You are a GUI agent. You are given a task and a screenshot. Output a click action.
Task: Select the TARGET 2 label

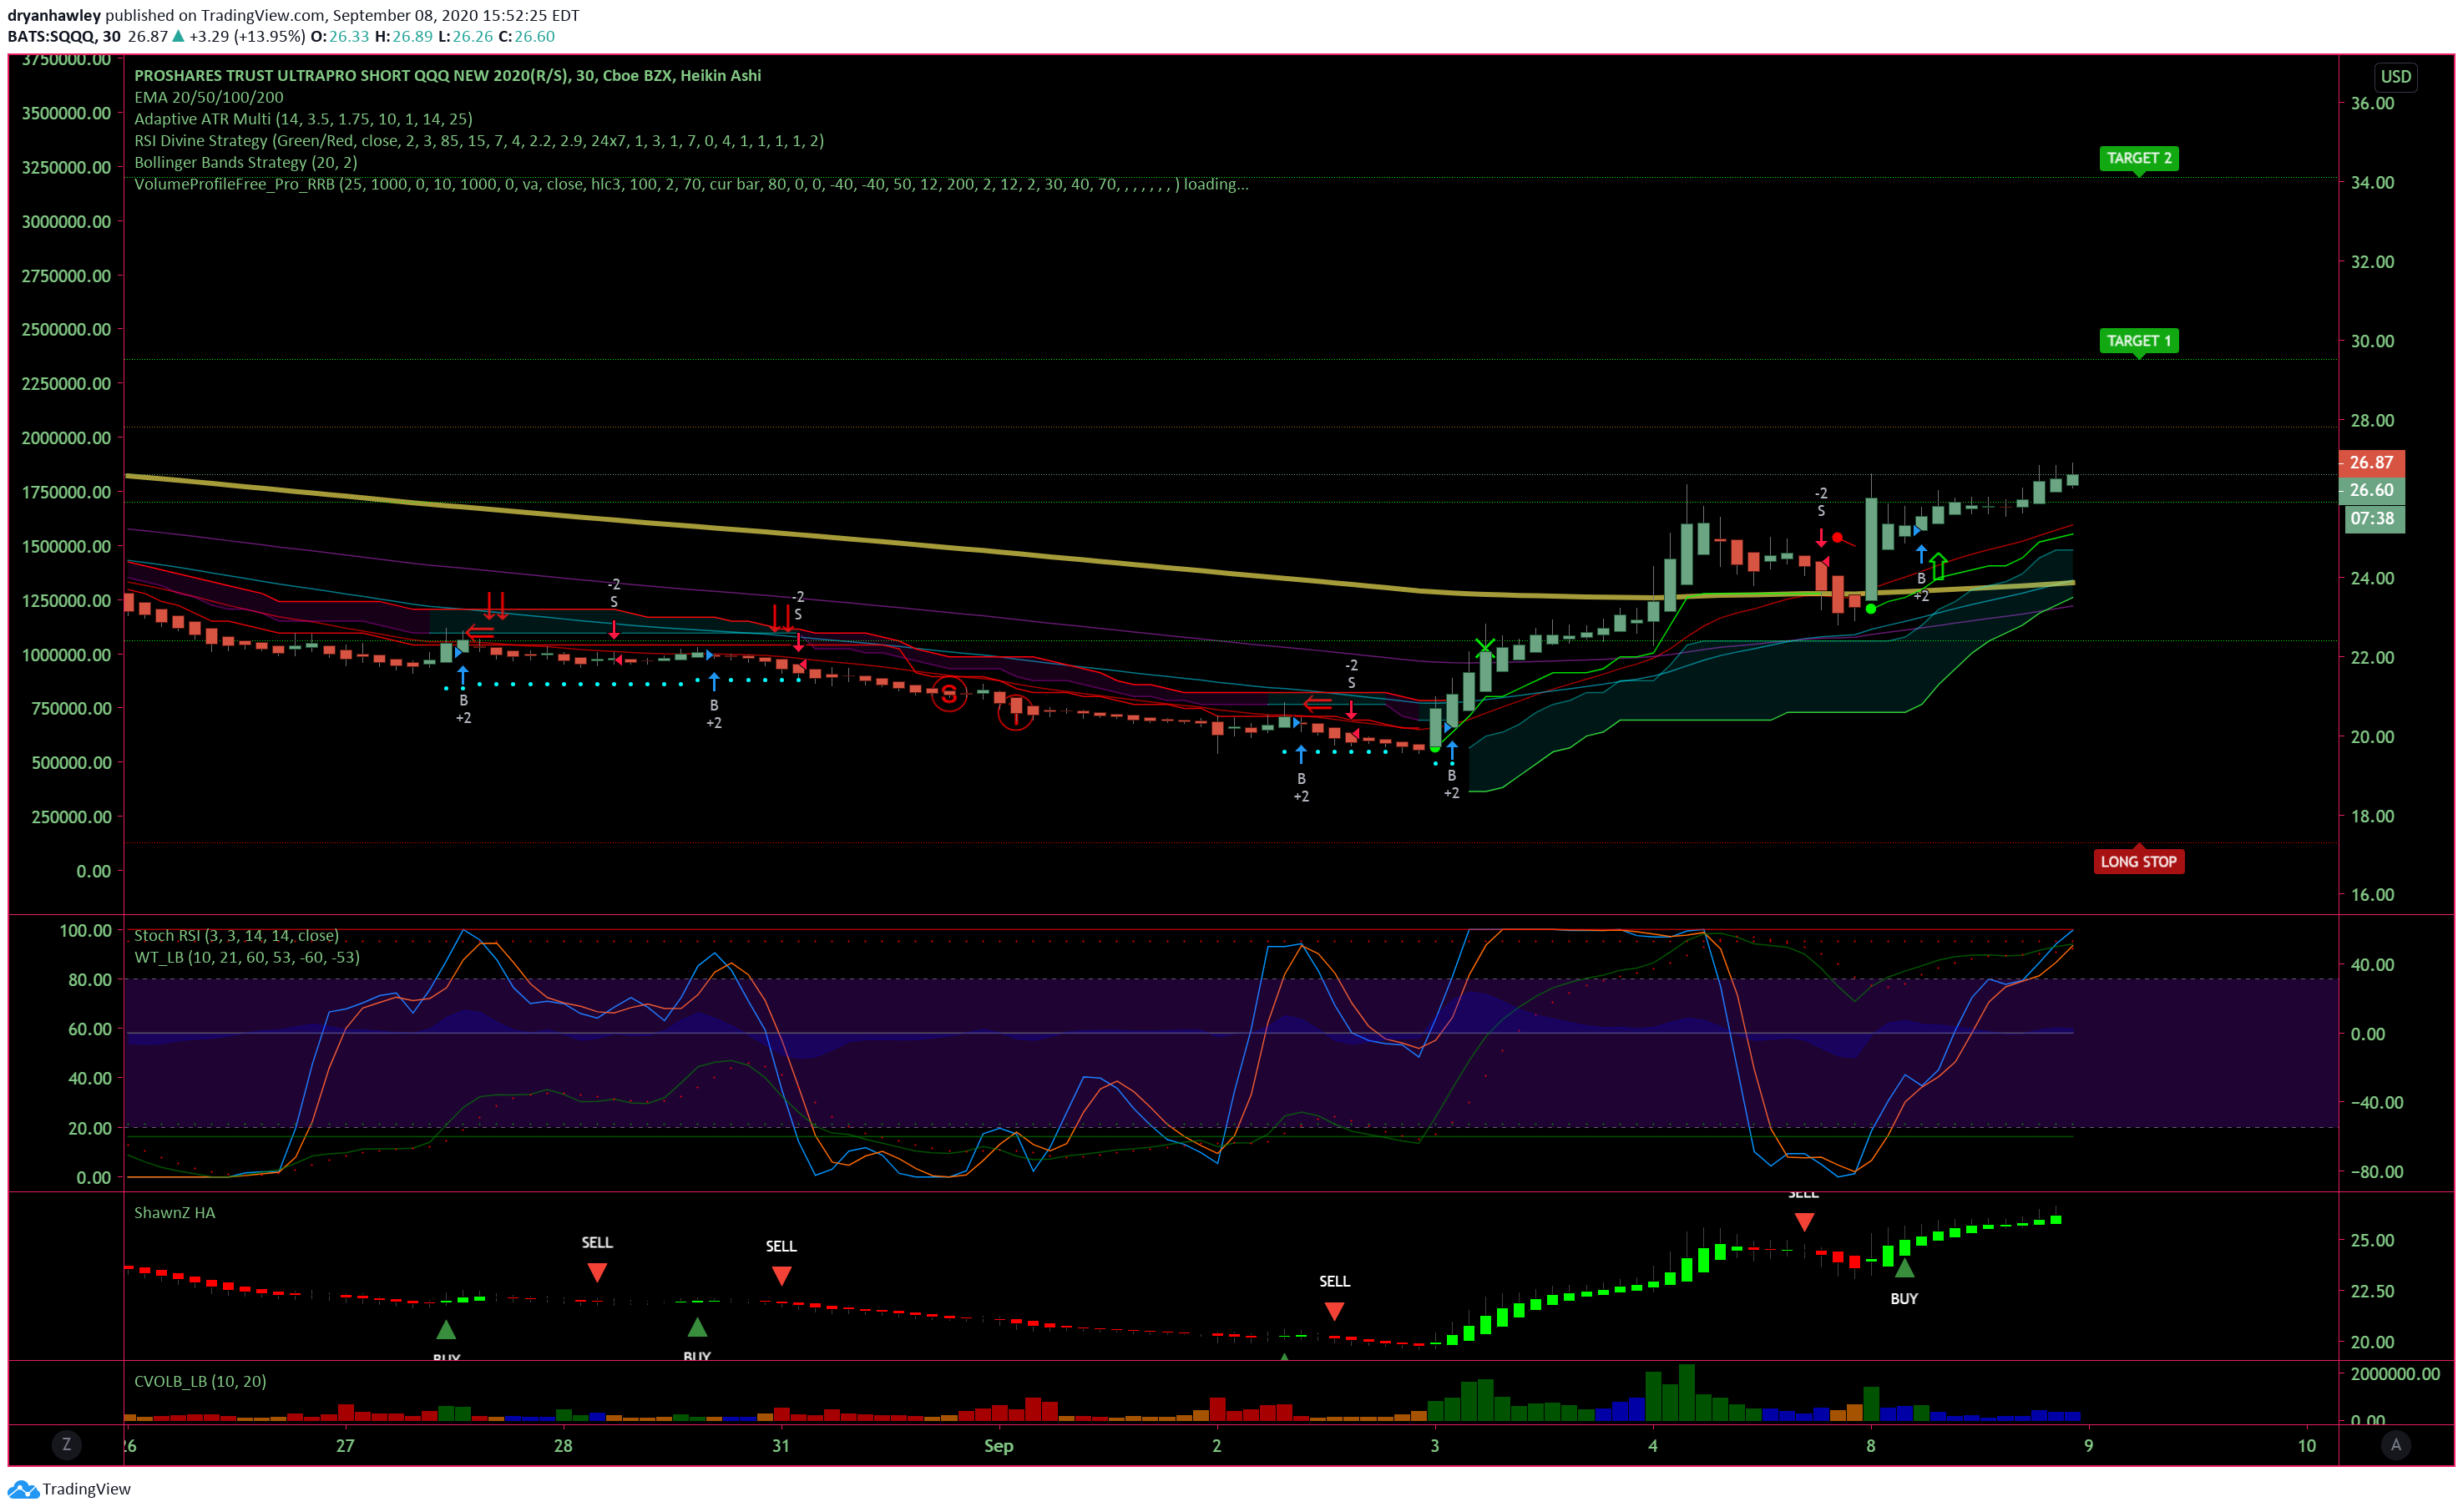pos(2138,158)
